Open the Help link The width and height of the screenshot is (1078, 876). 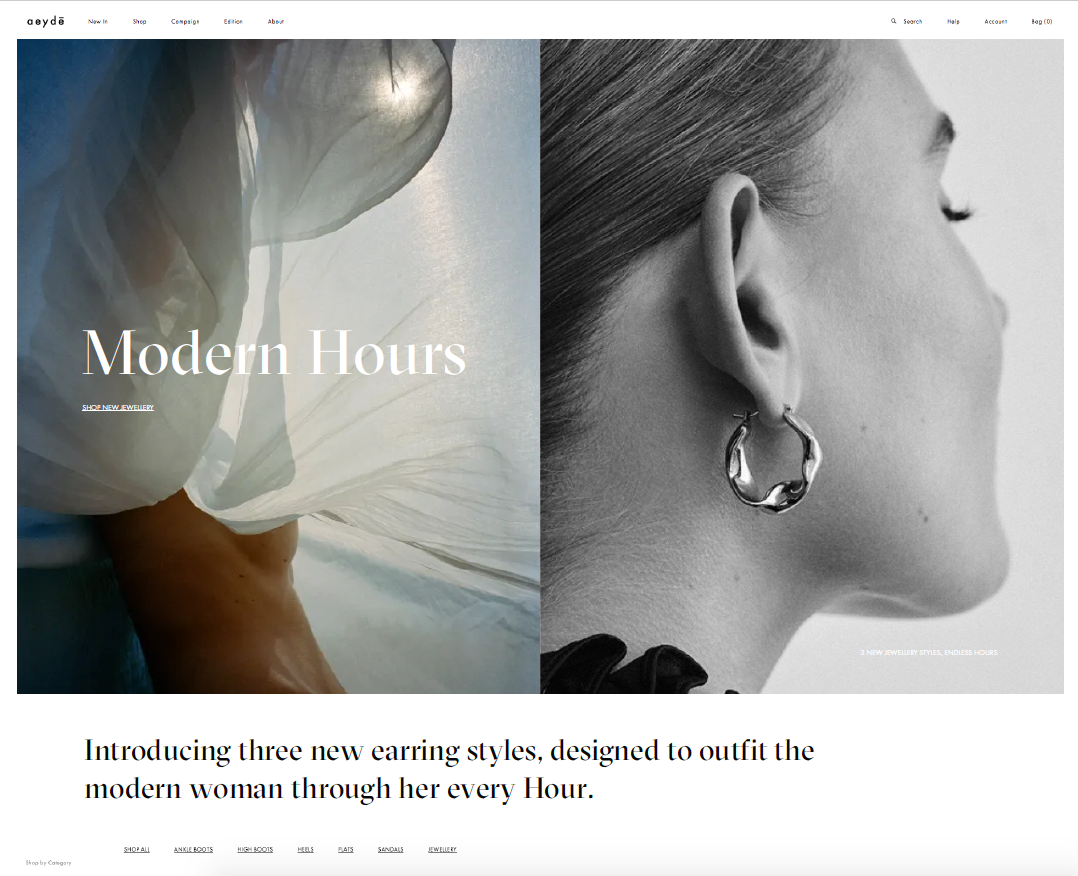[x=953, y=21]
